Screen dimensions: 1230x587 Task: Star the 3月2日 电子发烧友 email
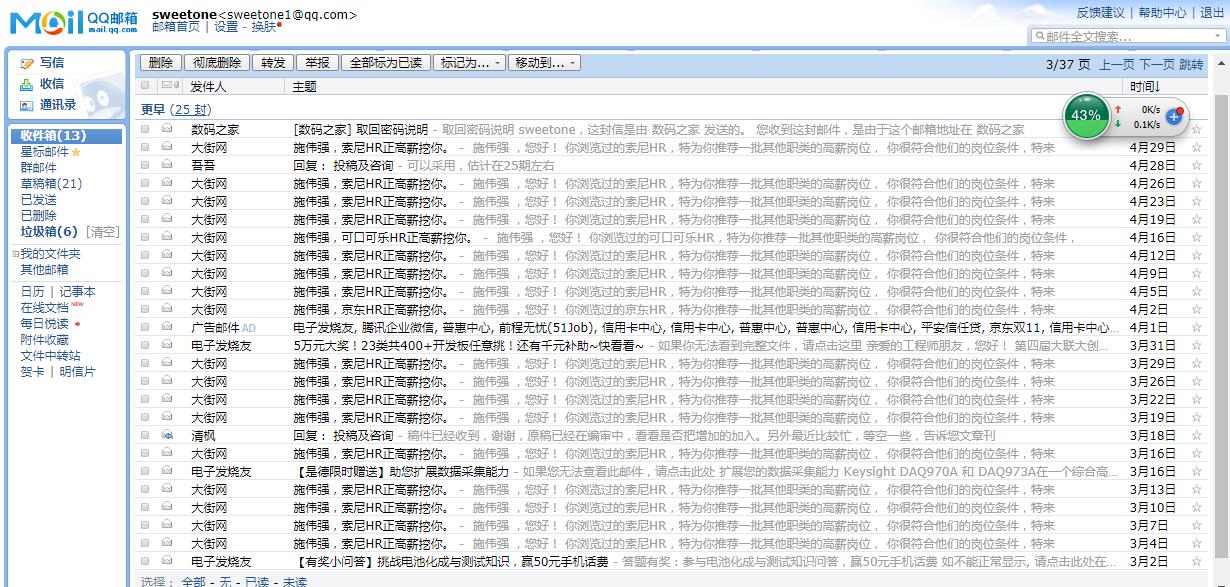tap(1196, 561)
